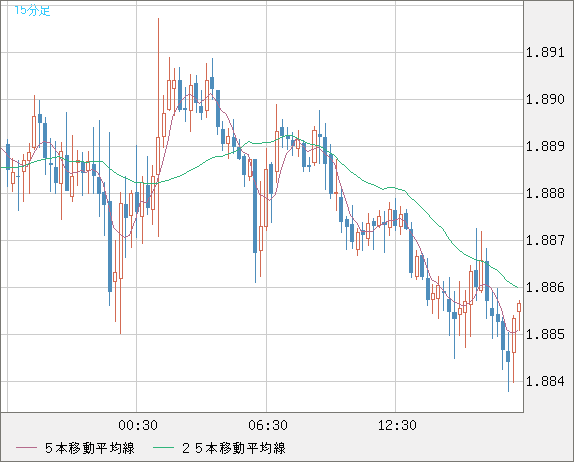Click the last candlestick on the chart
574x462 pixels.
point(519,315)
